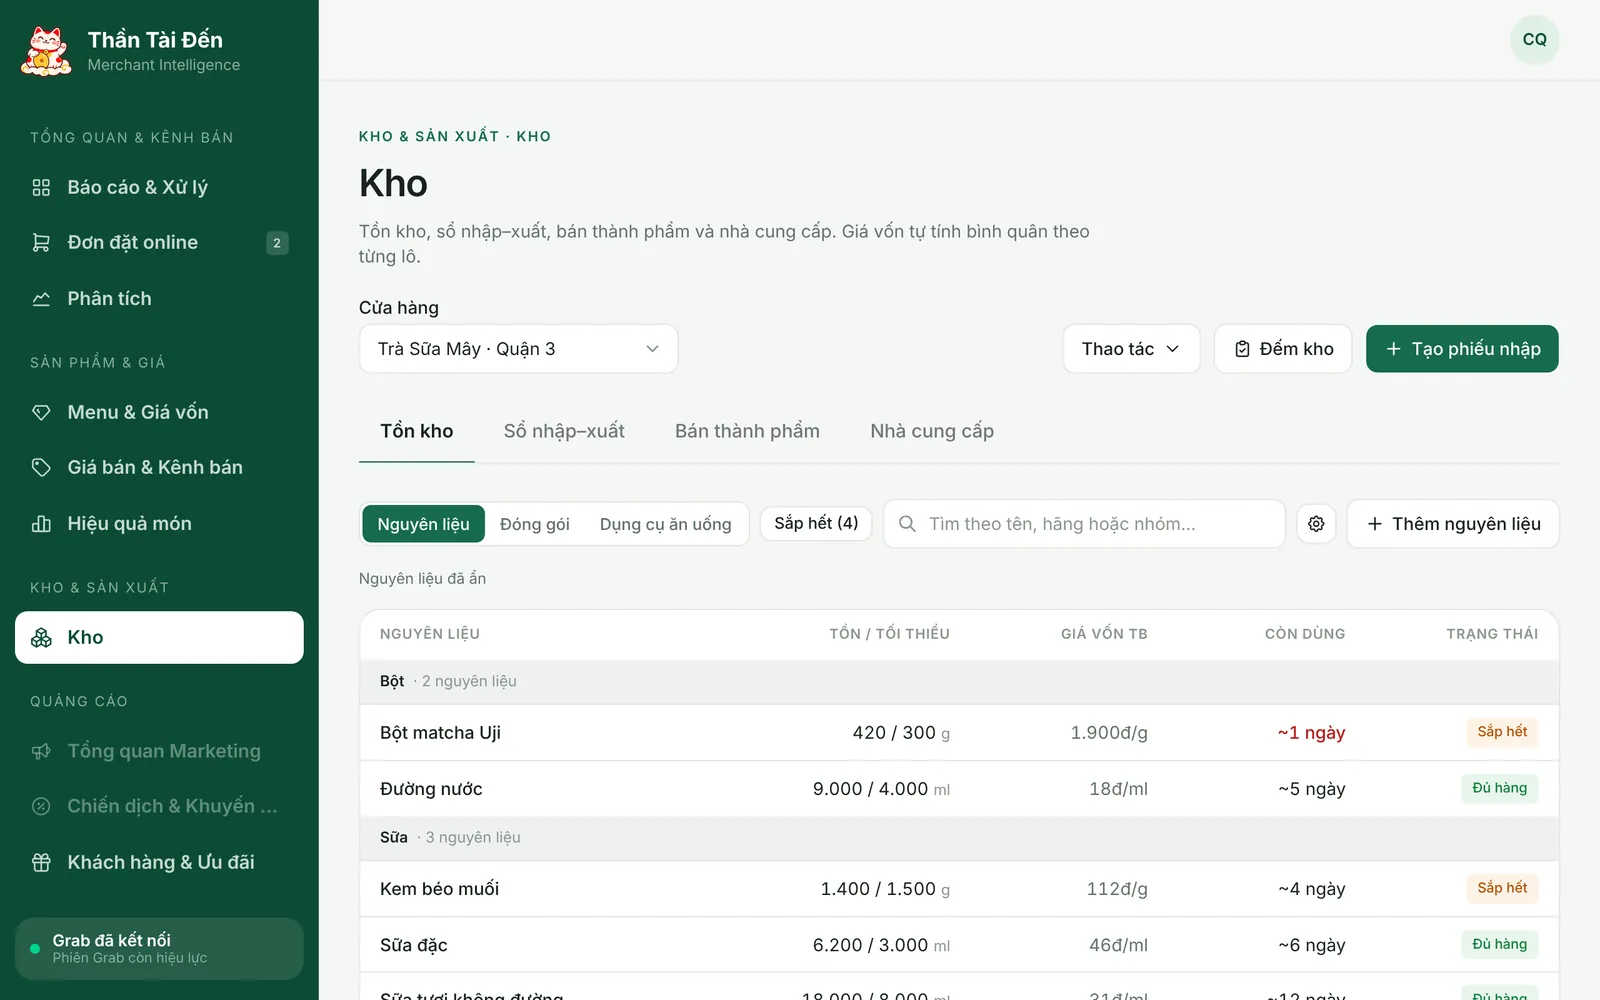Viewport: 1600px width, 1000px height.
Task: Focus the ingredient search field
Action: pos(1084,524)
